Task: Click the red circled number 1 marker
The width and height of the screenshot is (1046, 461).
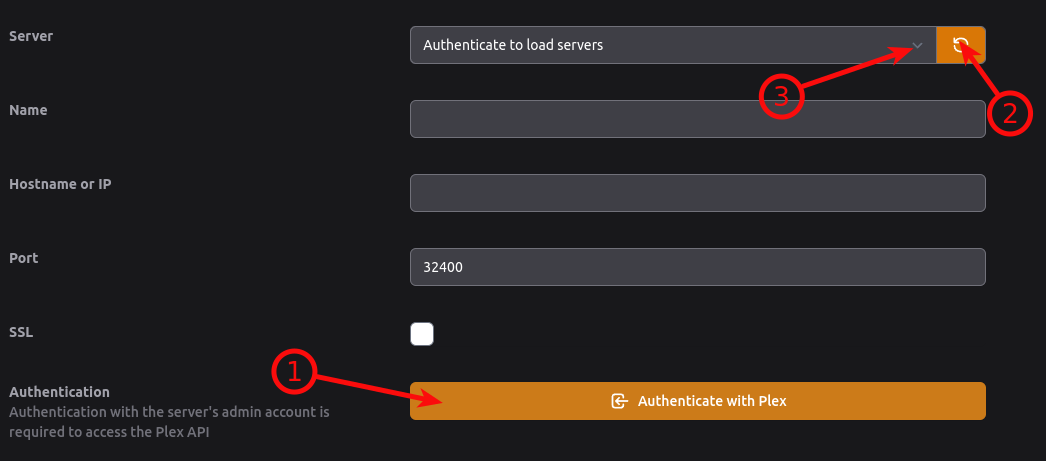Action: 294,372
